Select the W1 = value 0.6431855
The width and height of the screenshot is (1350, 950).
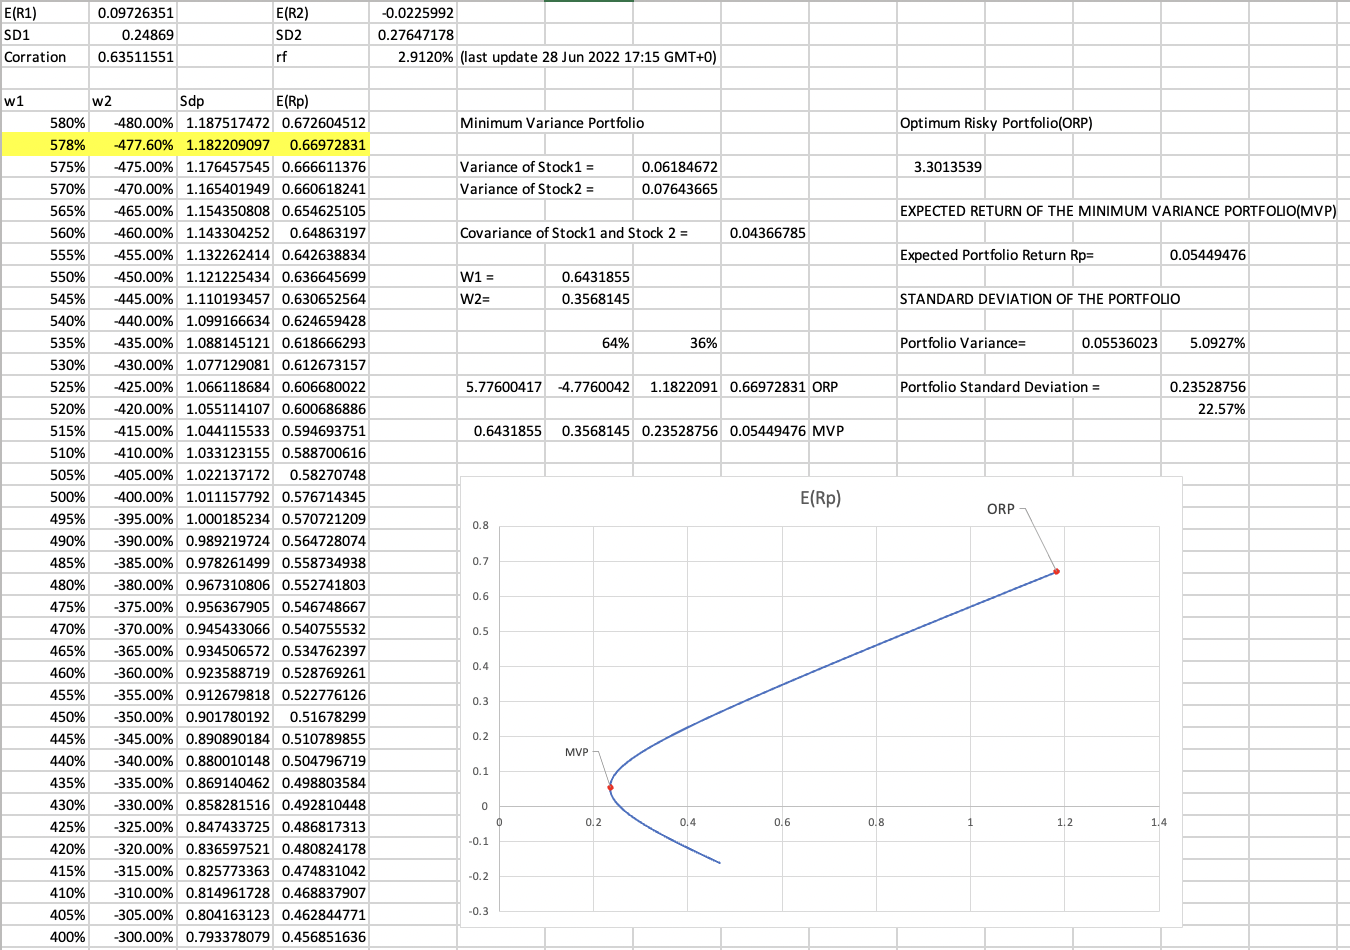pyautogui.click(x=590, y=277)
